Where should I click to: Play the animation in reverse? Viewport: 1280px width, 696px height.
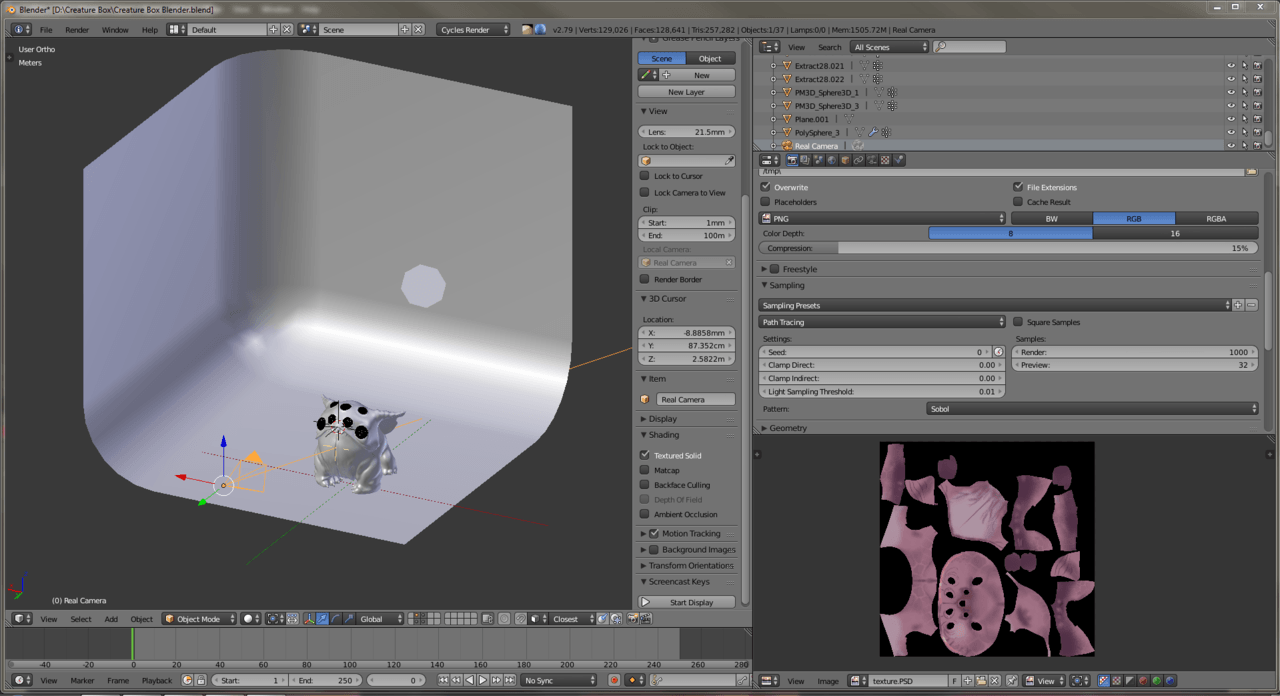(469, 680)
